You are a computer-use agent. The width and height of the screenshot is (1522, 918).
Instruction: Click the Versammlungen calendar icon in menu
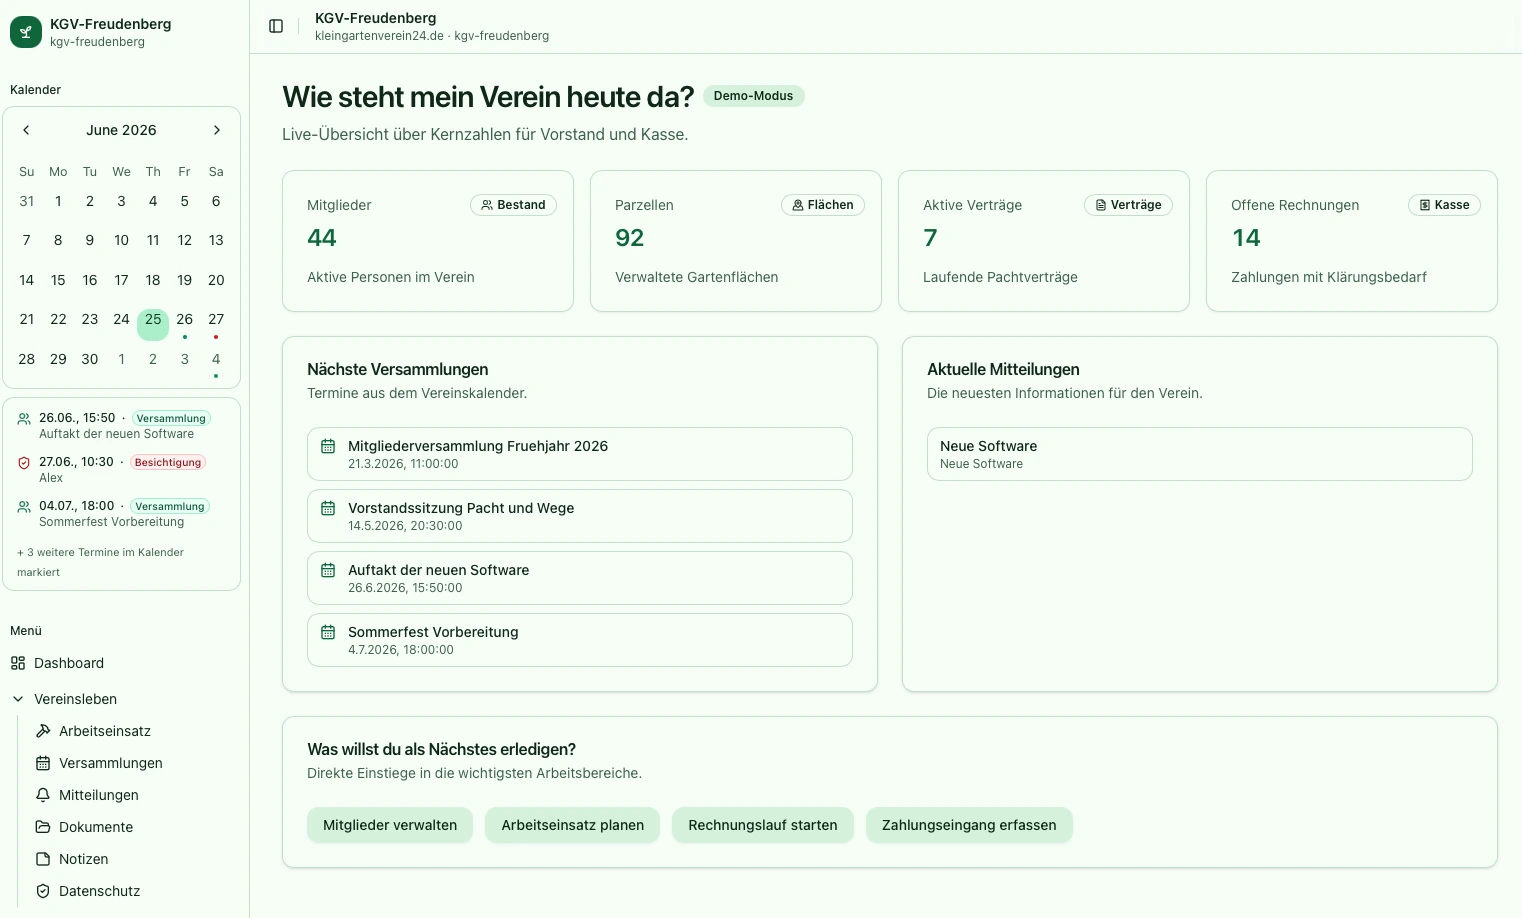click(x=43, y=763)
